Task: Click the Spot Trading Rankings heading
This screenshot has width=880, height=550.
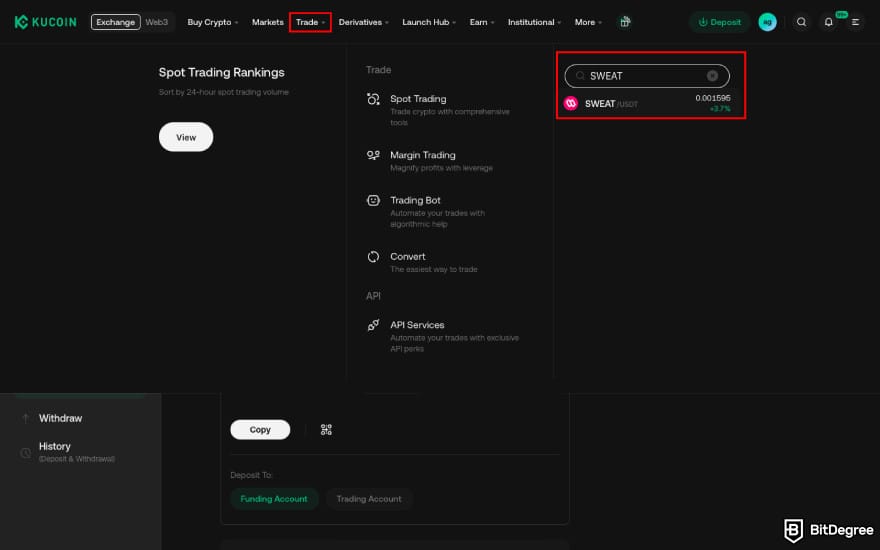Action: [221, 72]
